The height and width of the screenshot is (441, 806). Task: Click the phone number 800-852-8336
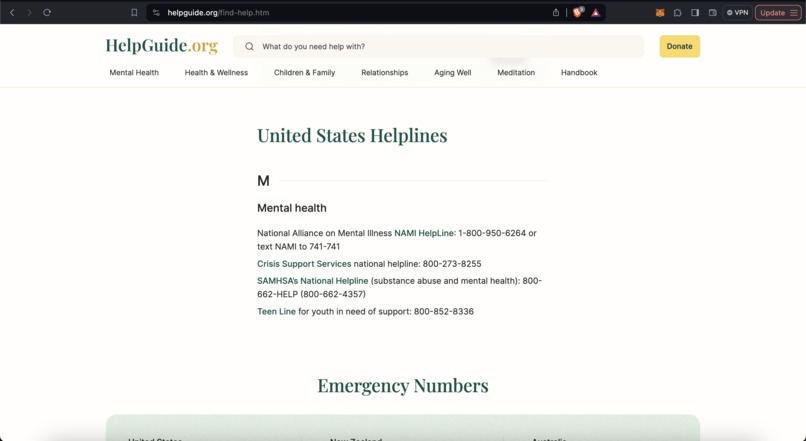(444, 311)
